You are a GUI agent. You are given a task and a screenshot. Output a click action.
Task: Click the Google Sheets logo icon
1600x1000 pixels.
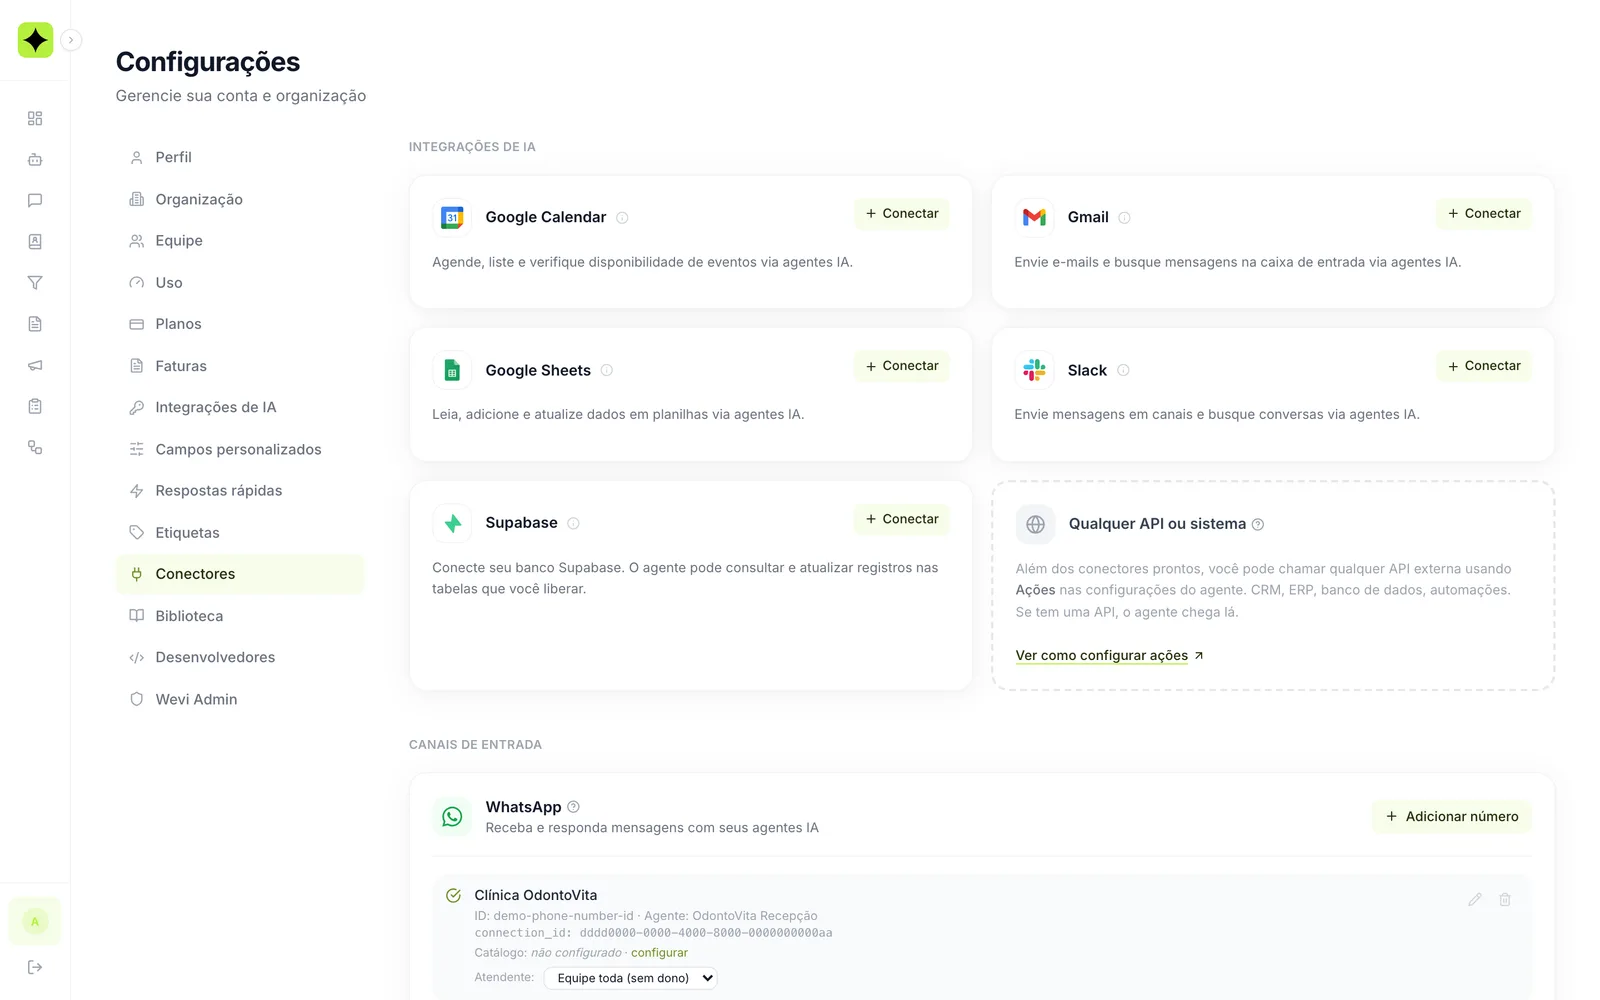(x=452, y=370)
